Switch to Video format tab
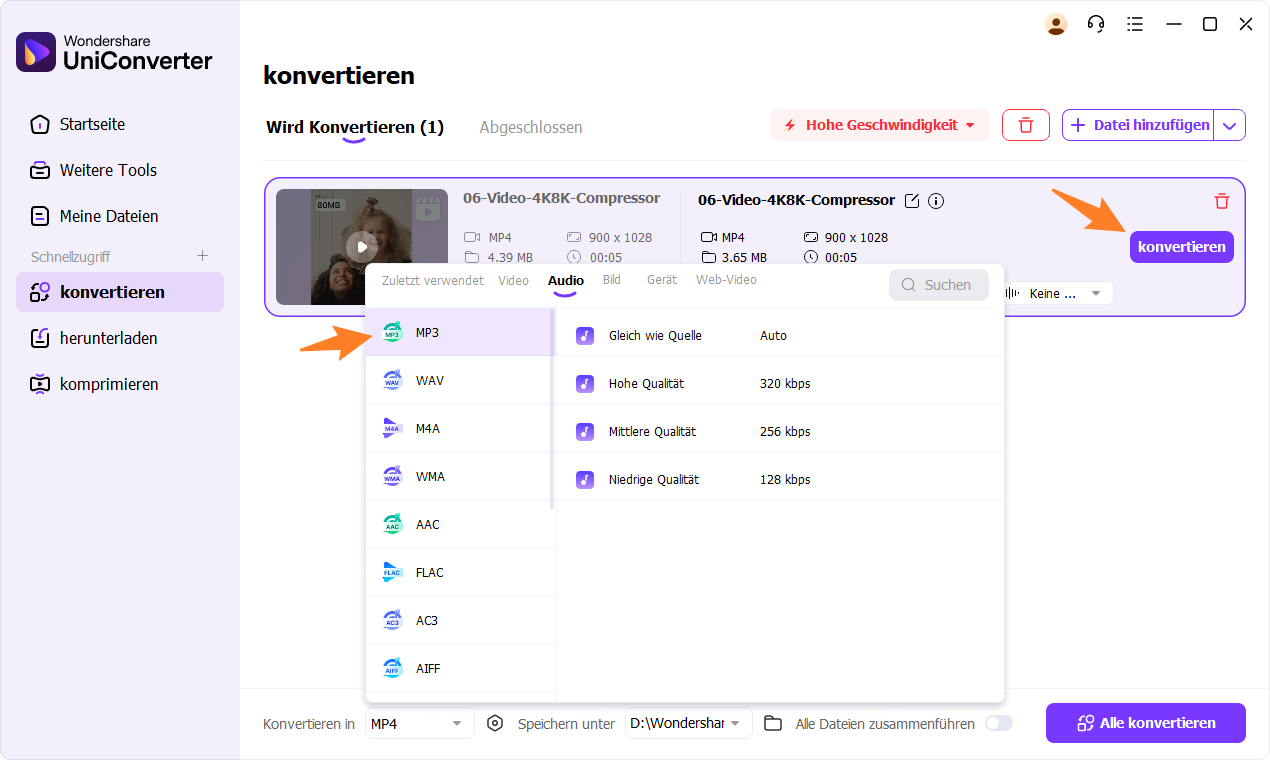Viewport: 1270px width, 760px height. (x=513, y=280)
